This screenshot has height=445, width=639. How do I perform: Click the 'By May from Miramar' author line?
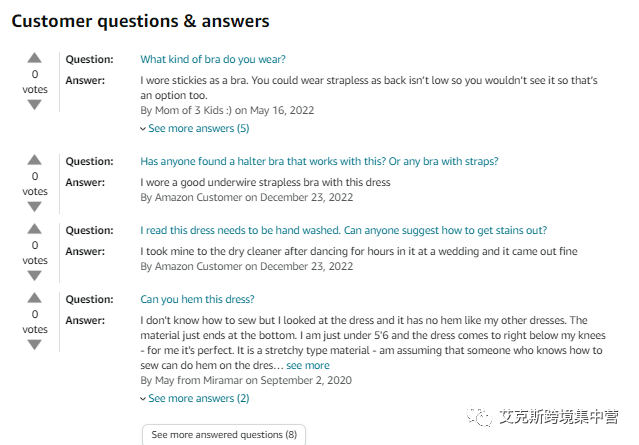click(x=246, y=380)
